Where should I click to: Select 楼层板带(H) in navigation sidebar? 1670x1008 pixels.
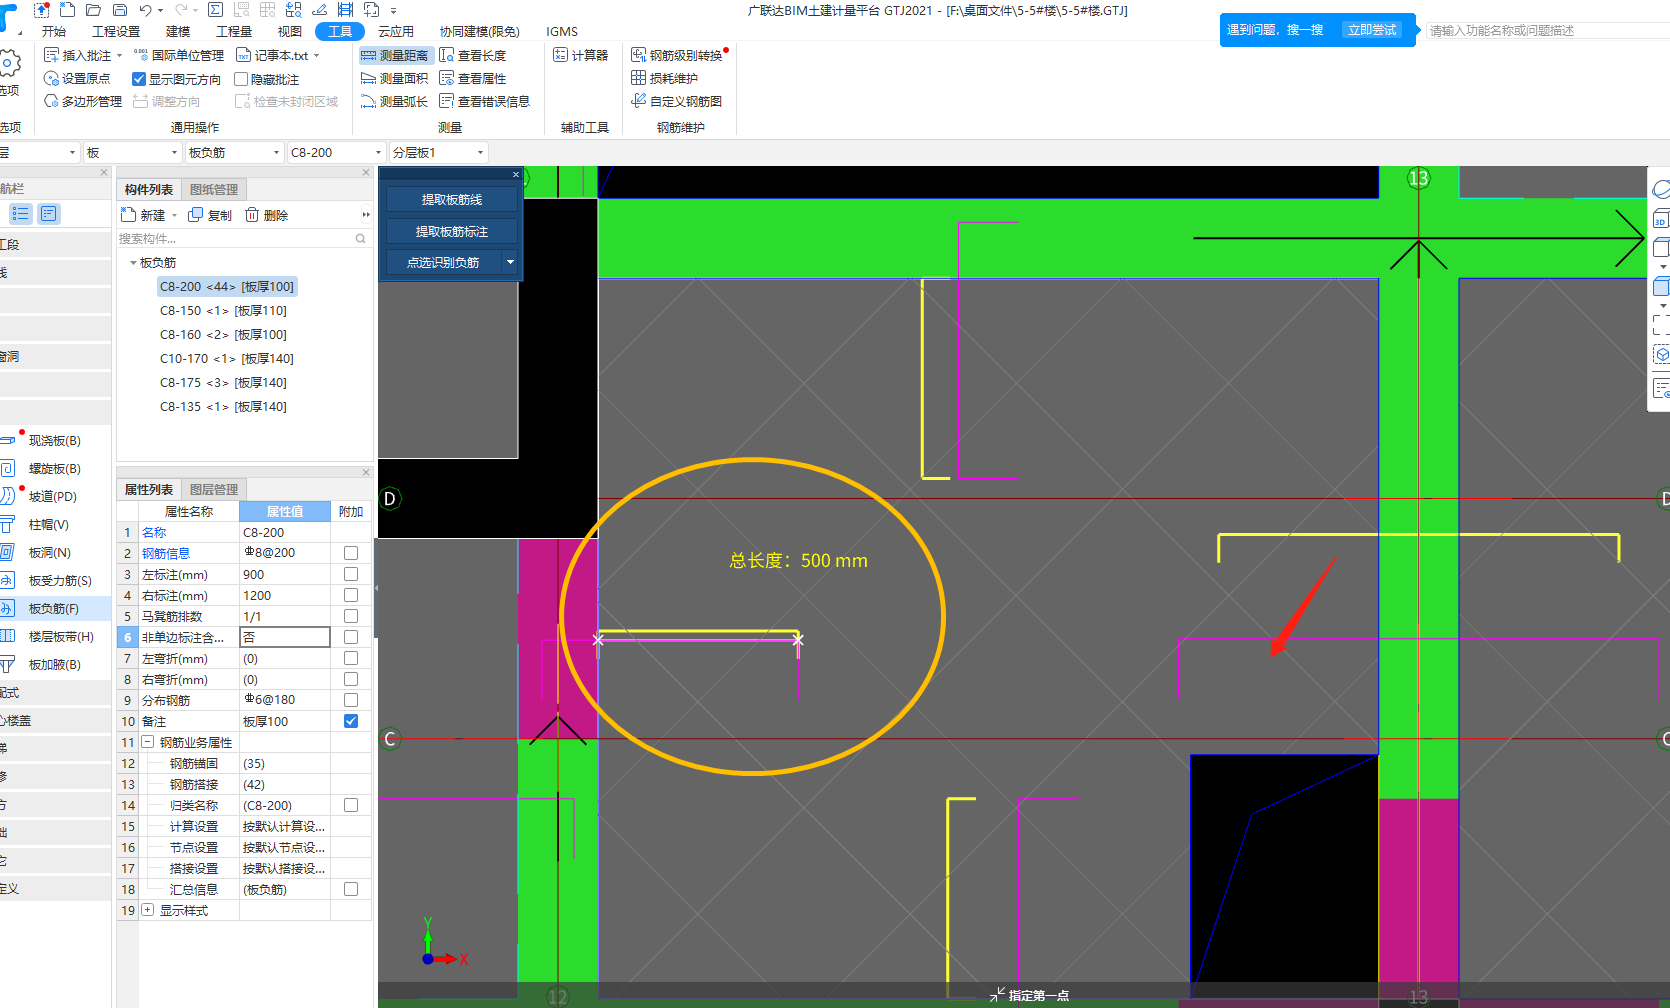pos(60,636)
